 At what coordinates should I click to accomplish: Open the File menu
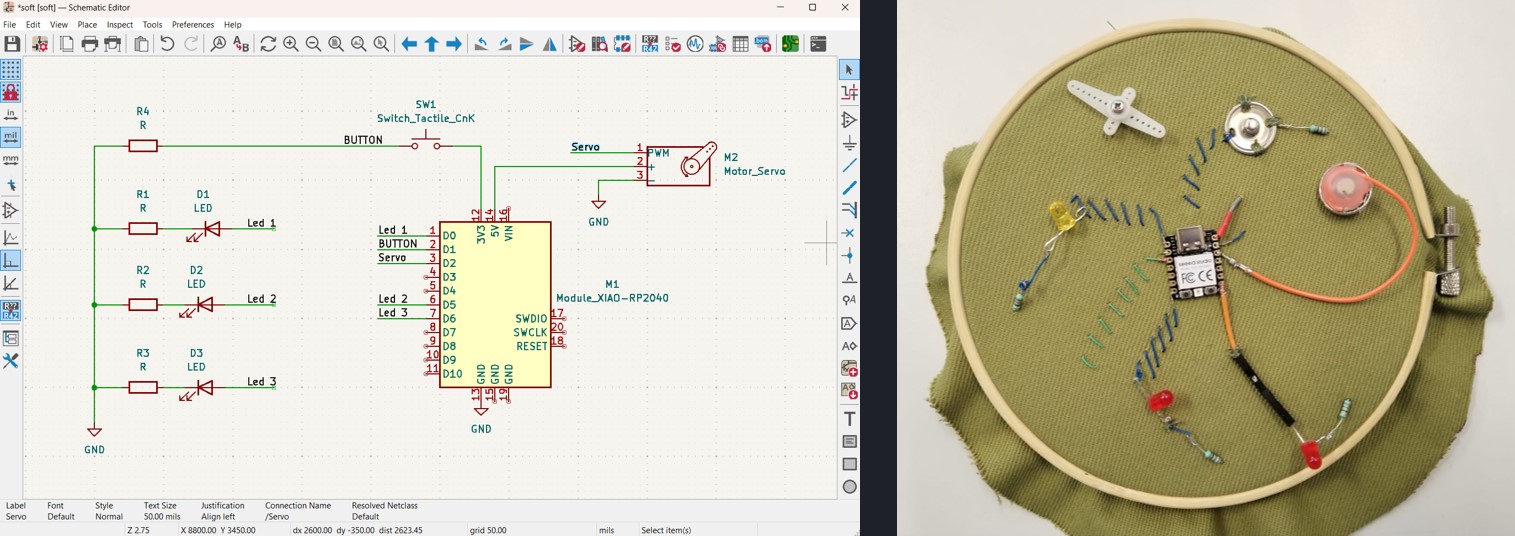click(10, 24)
